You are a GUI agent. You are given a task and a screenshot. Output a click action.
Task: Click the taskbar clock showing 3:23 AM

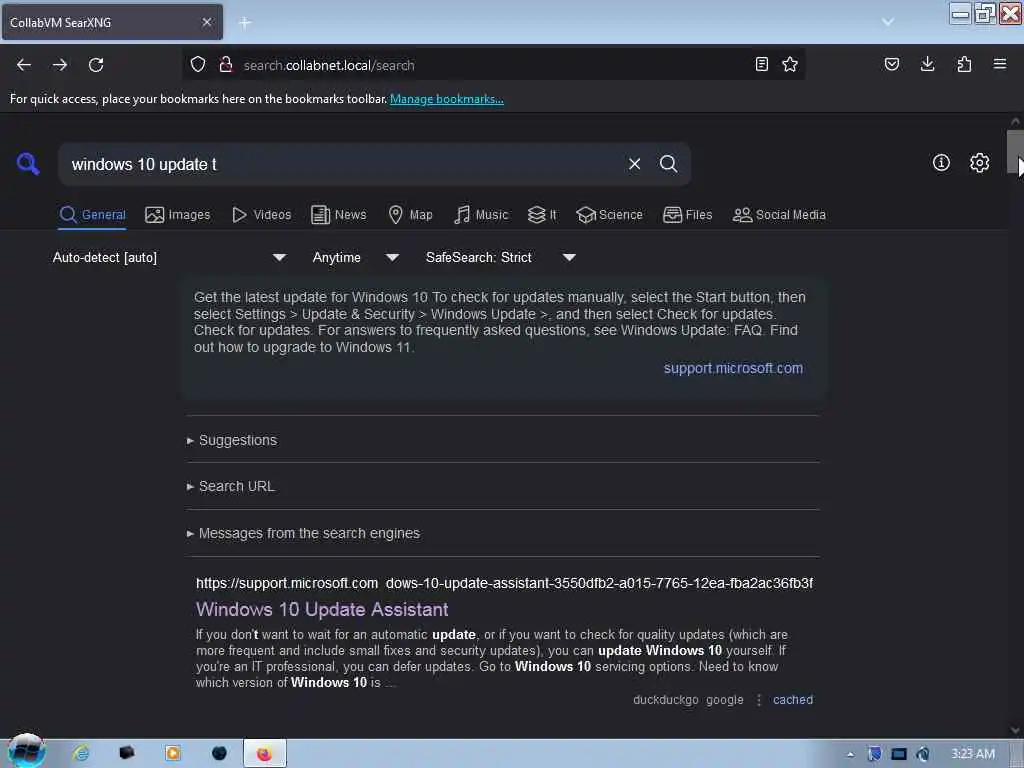coord(973,754)
